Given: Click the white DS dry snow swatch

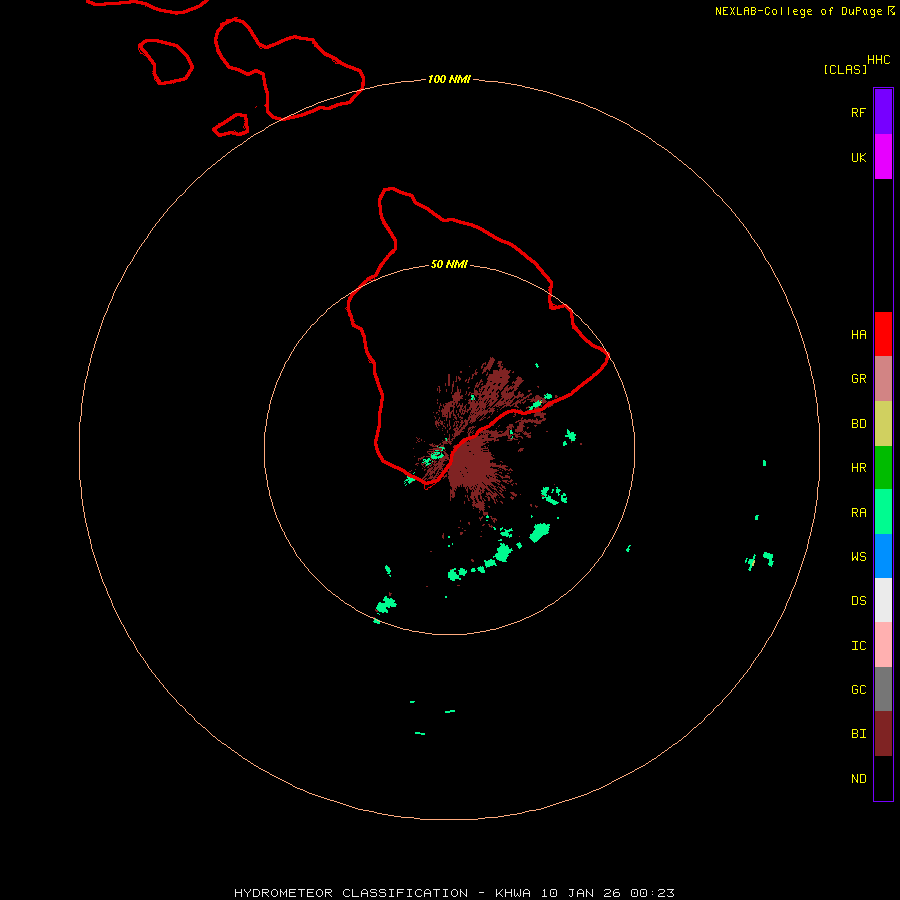Looking at the screenshot, I should (883, 600).
